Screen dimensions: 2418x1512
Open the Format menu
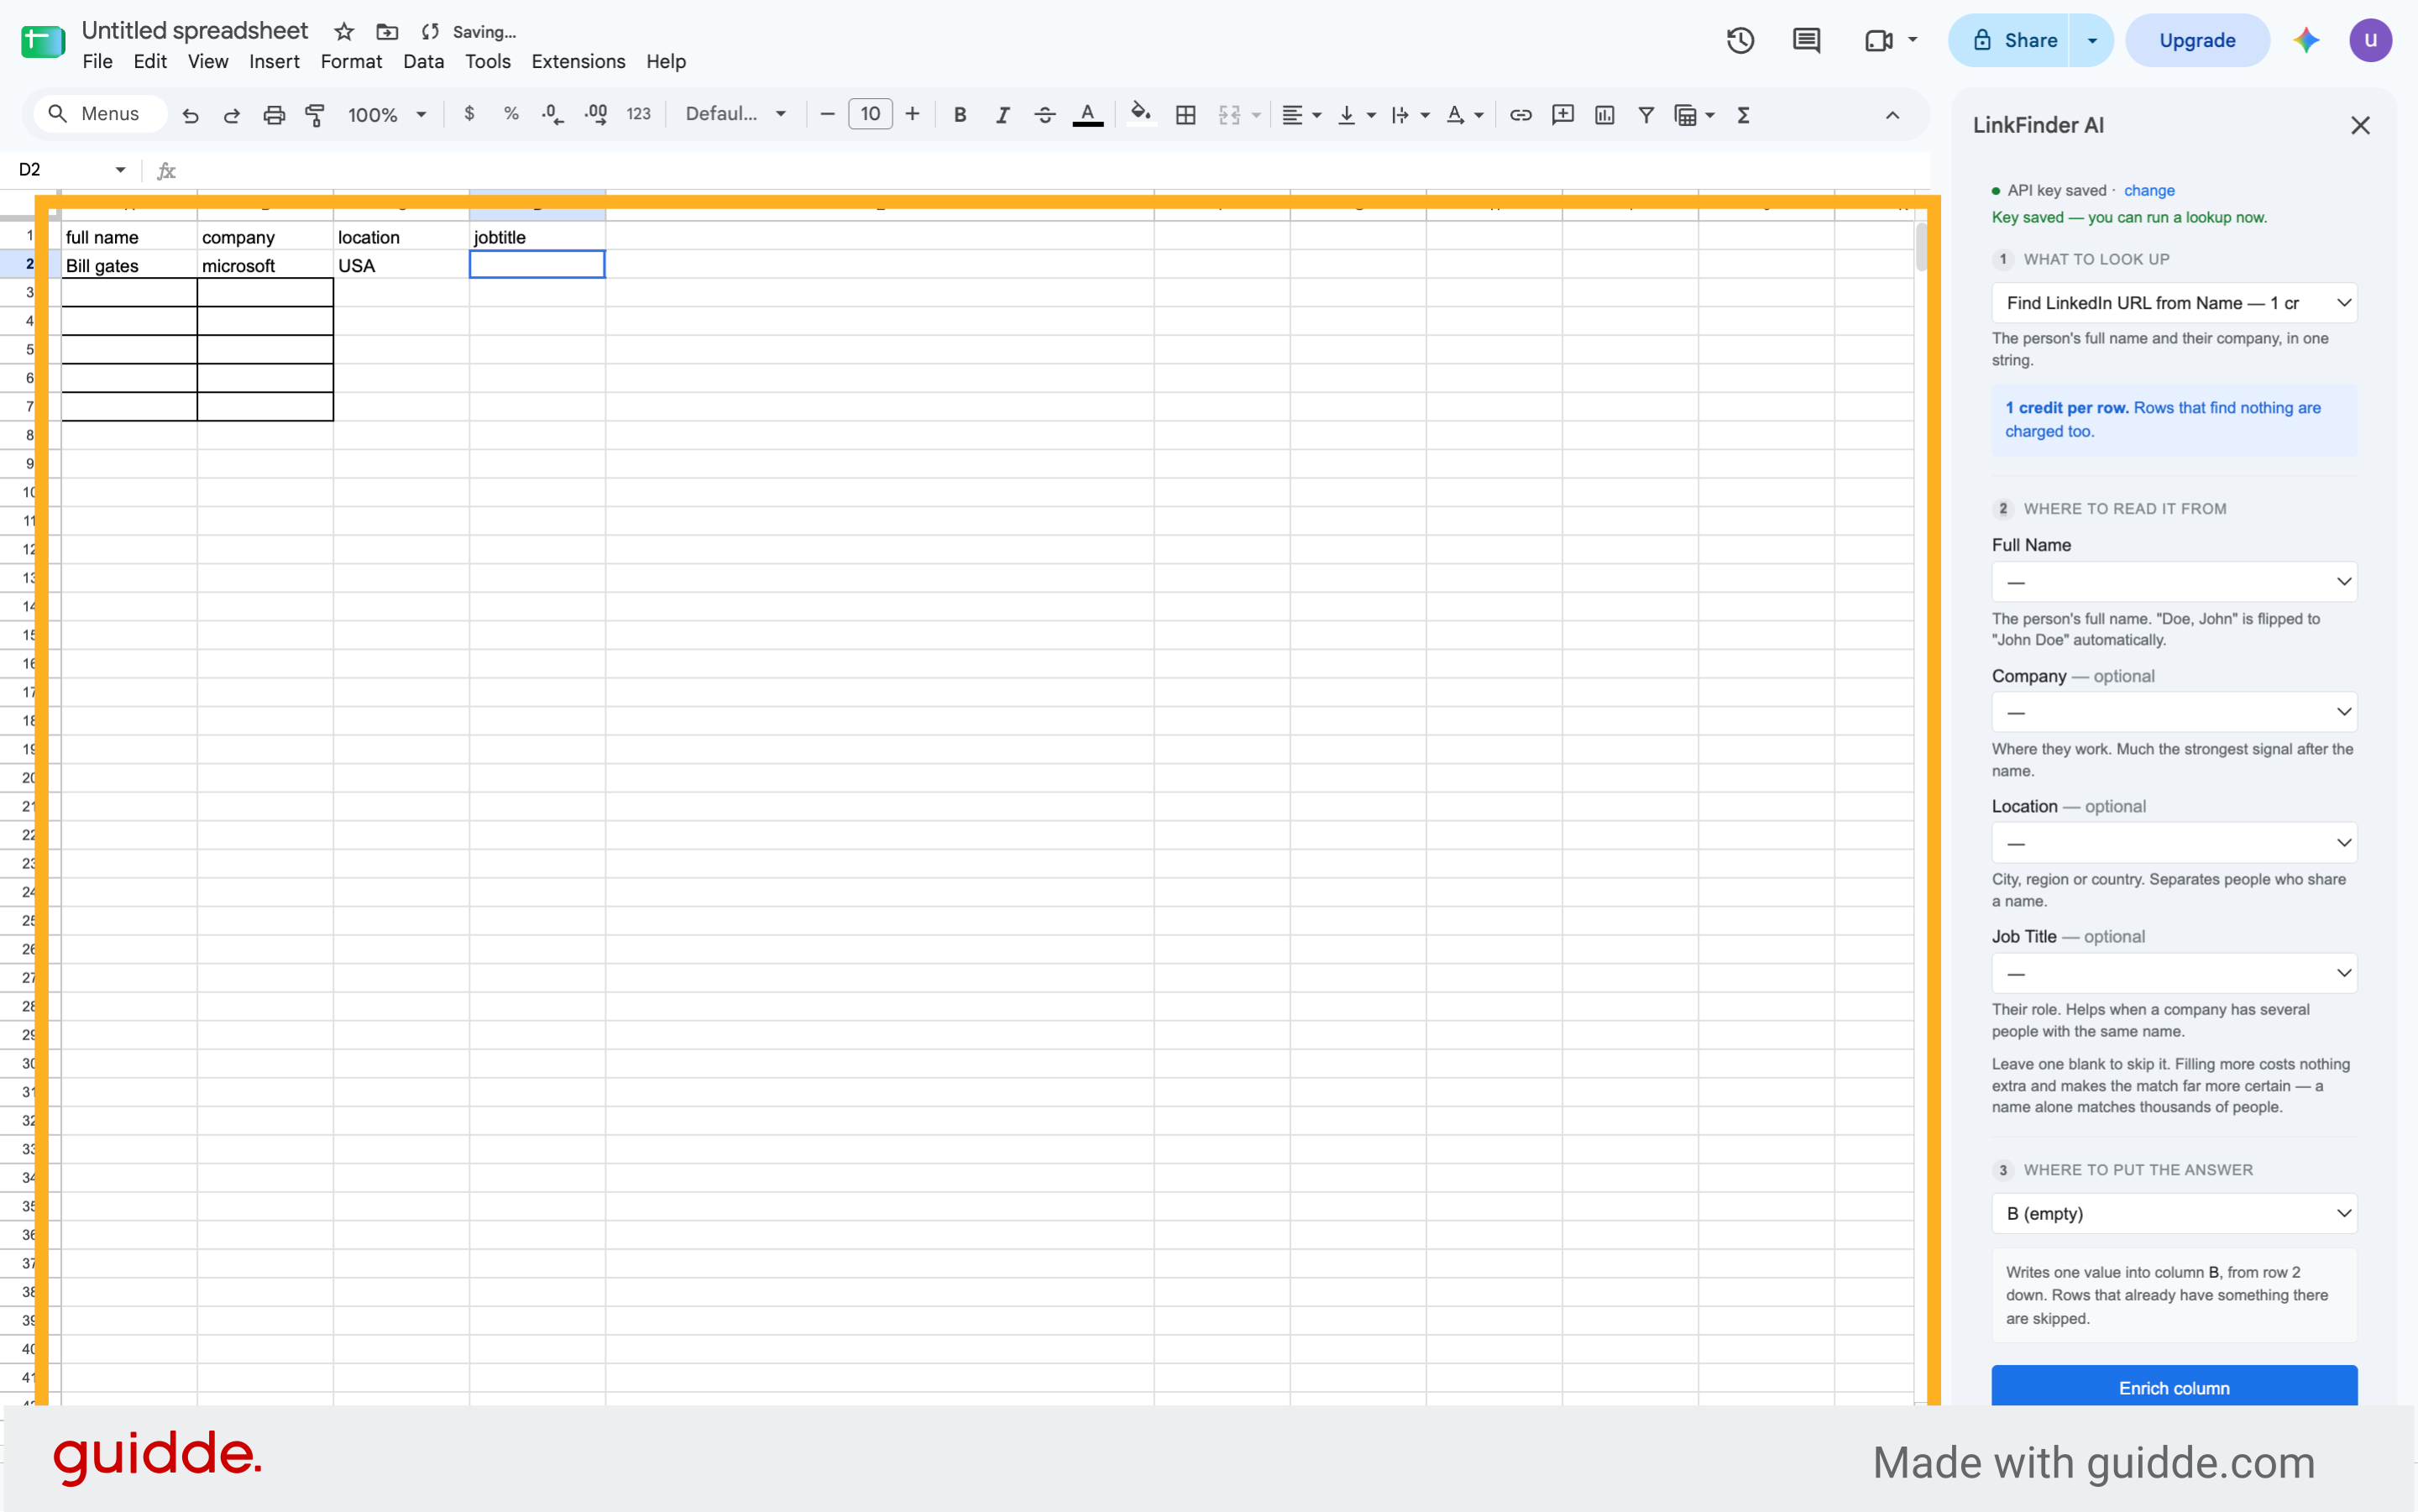click(351, 61)
